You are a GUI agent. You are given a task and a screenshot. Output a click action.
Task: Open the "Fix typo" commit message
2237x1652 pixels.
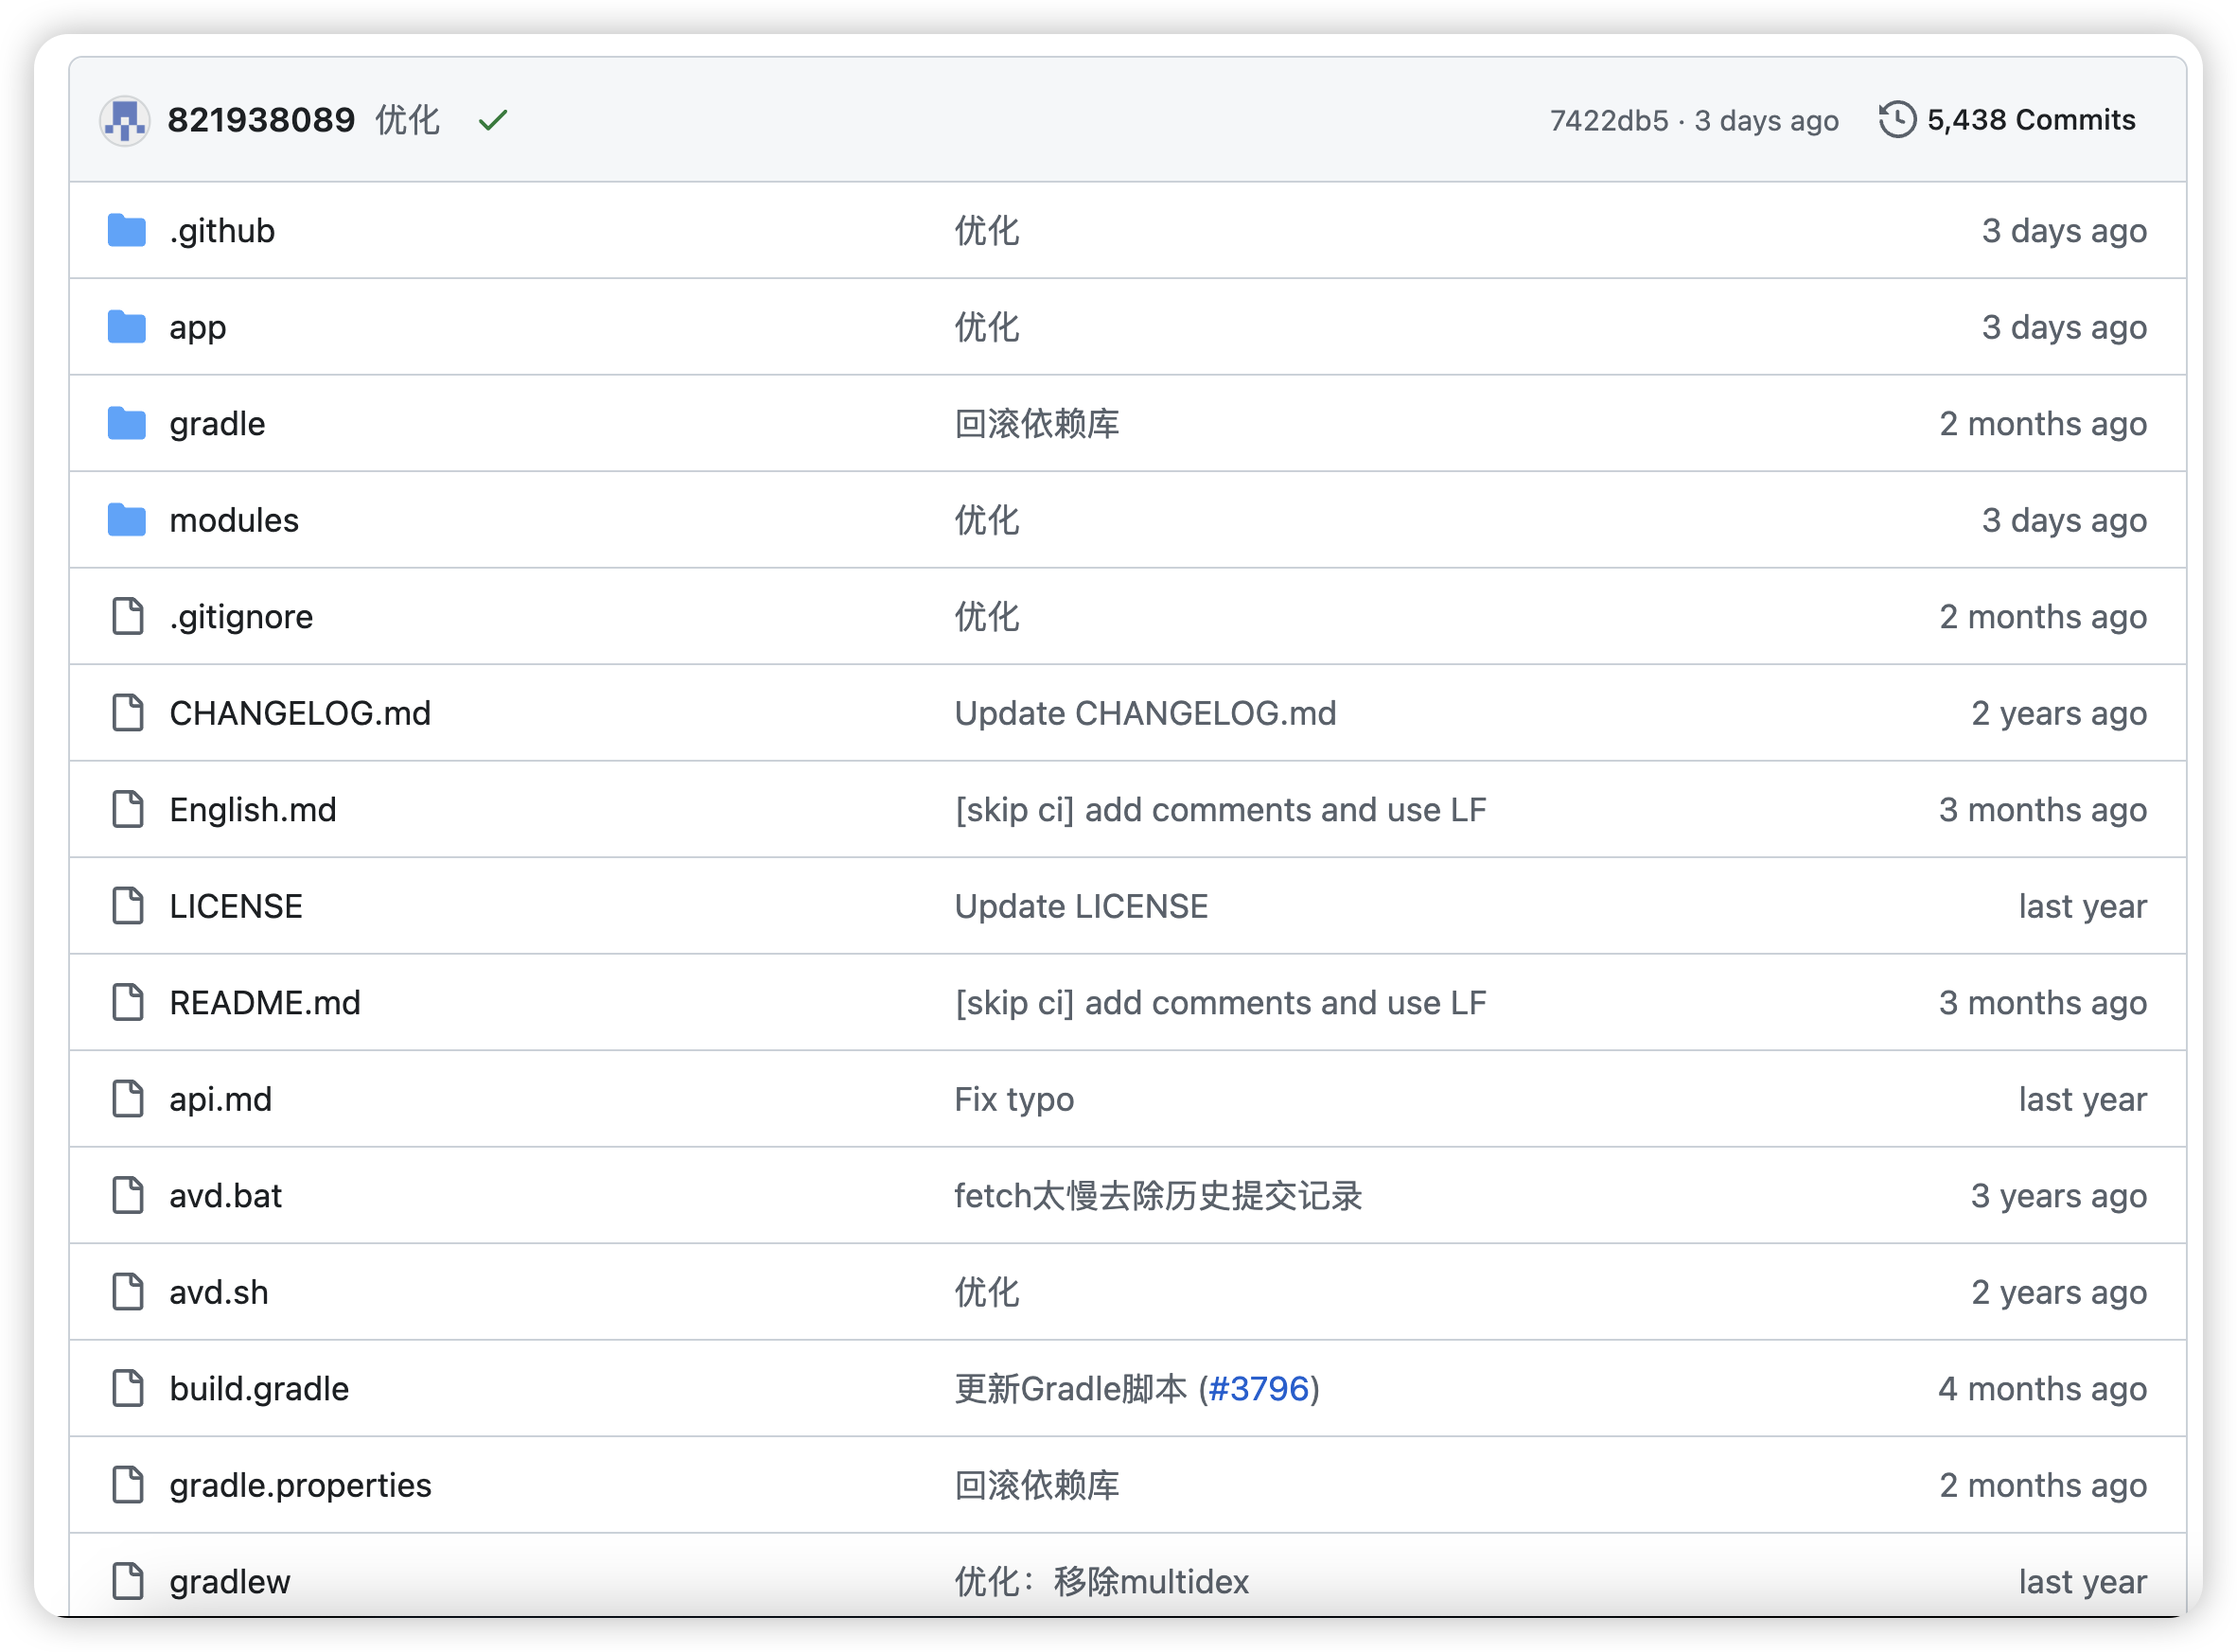[1014, 1100]
